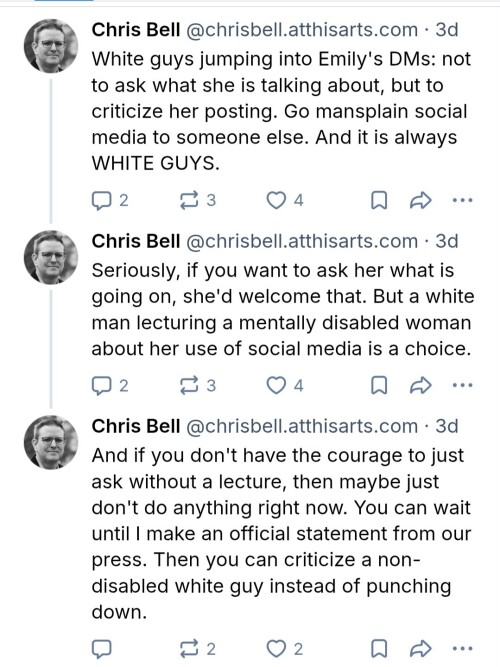Screen dimensions: 500x667
Task: Reply to the 'And if you don't' post
Action: (x=102, y=649)
